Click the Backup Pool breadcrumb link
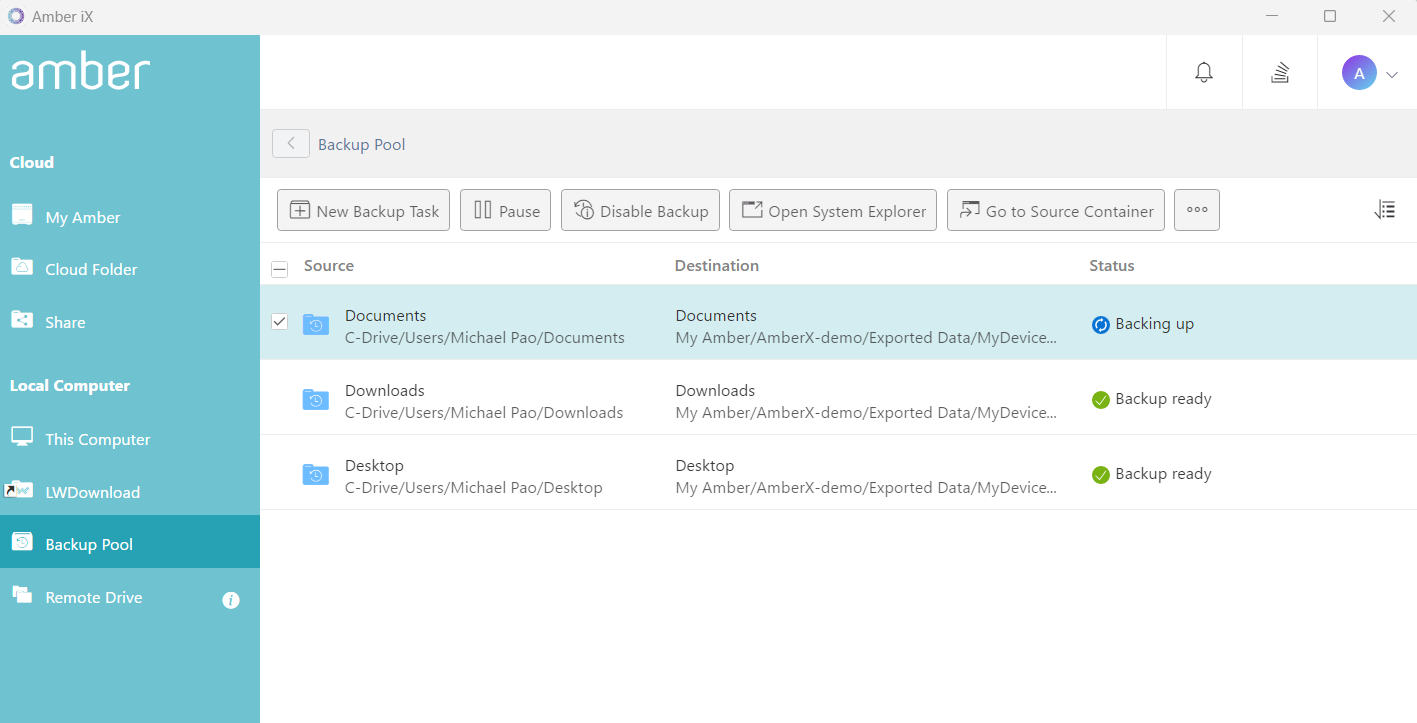Viewport: 1417px width, 723px height. [x=361, y=144]
